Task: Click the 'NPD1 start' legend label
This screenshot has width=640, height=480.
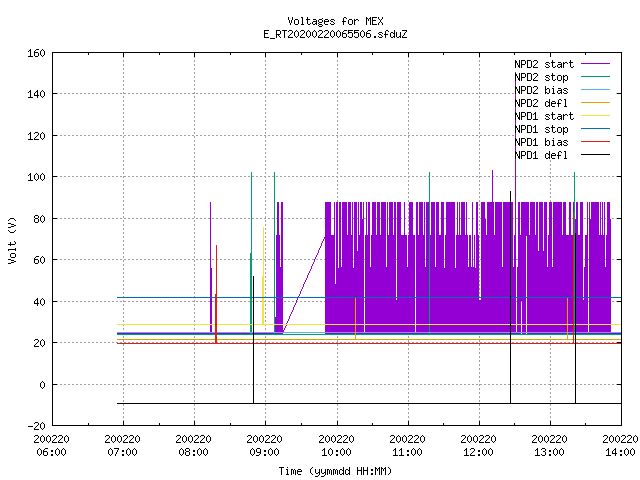Action: coord(544,116)
